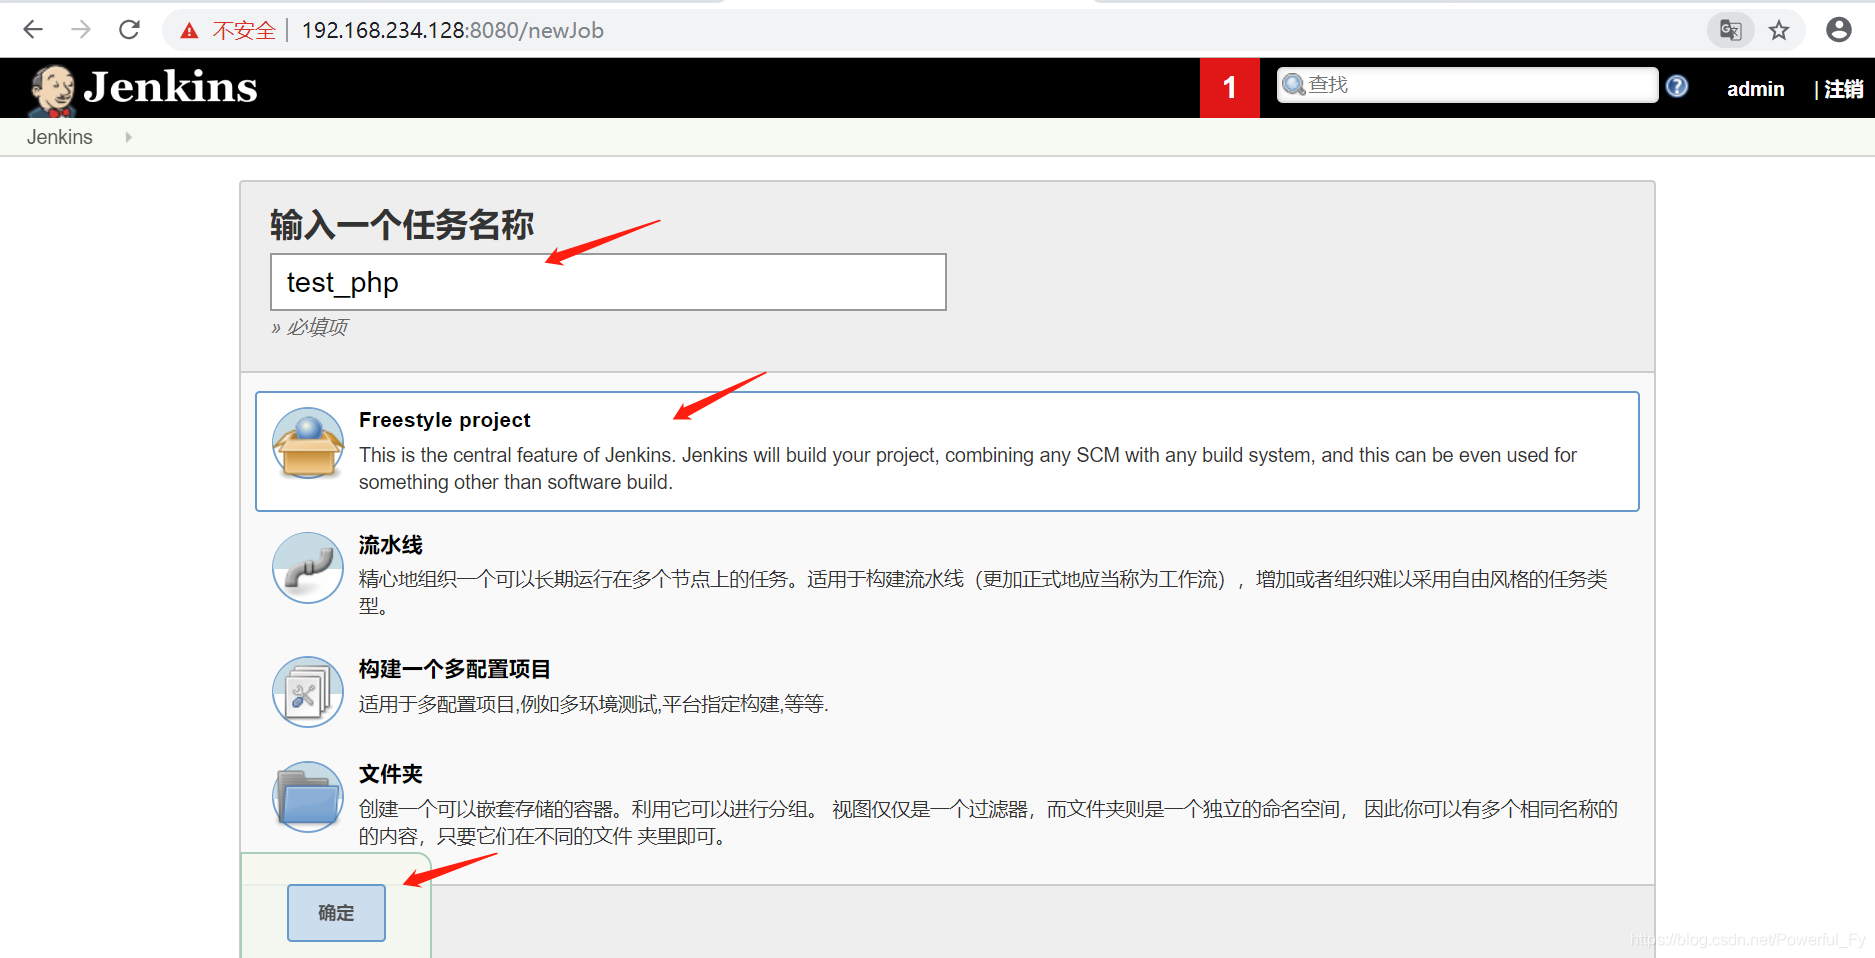Click the Freestyle project box icon
The height and width of the screenshot is (958, 1875).
308,443
